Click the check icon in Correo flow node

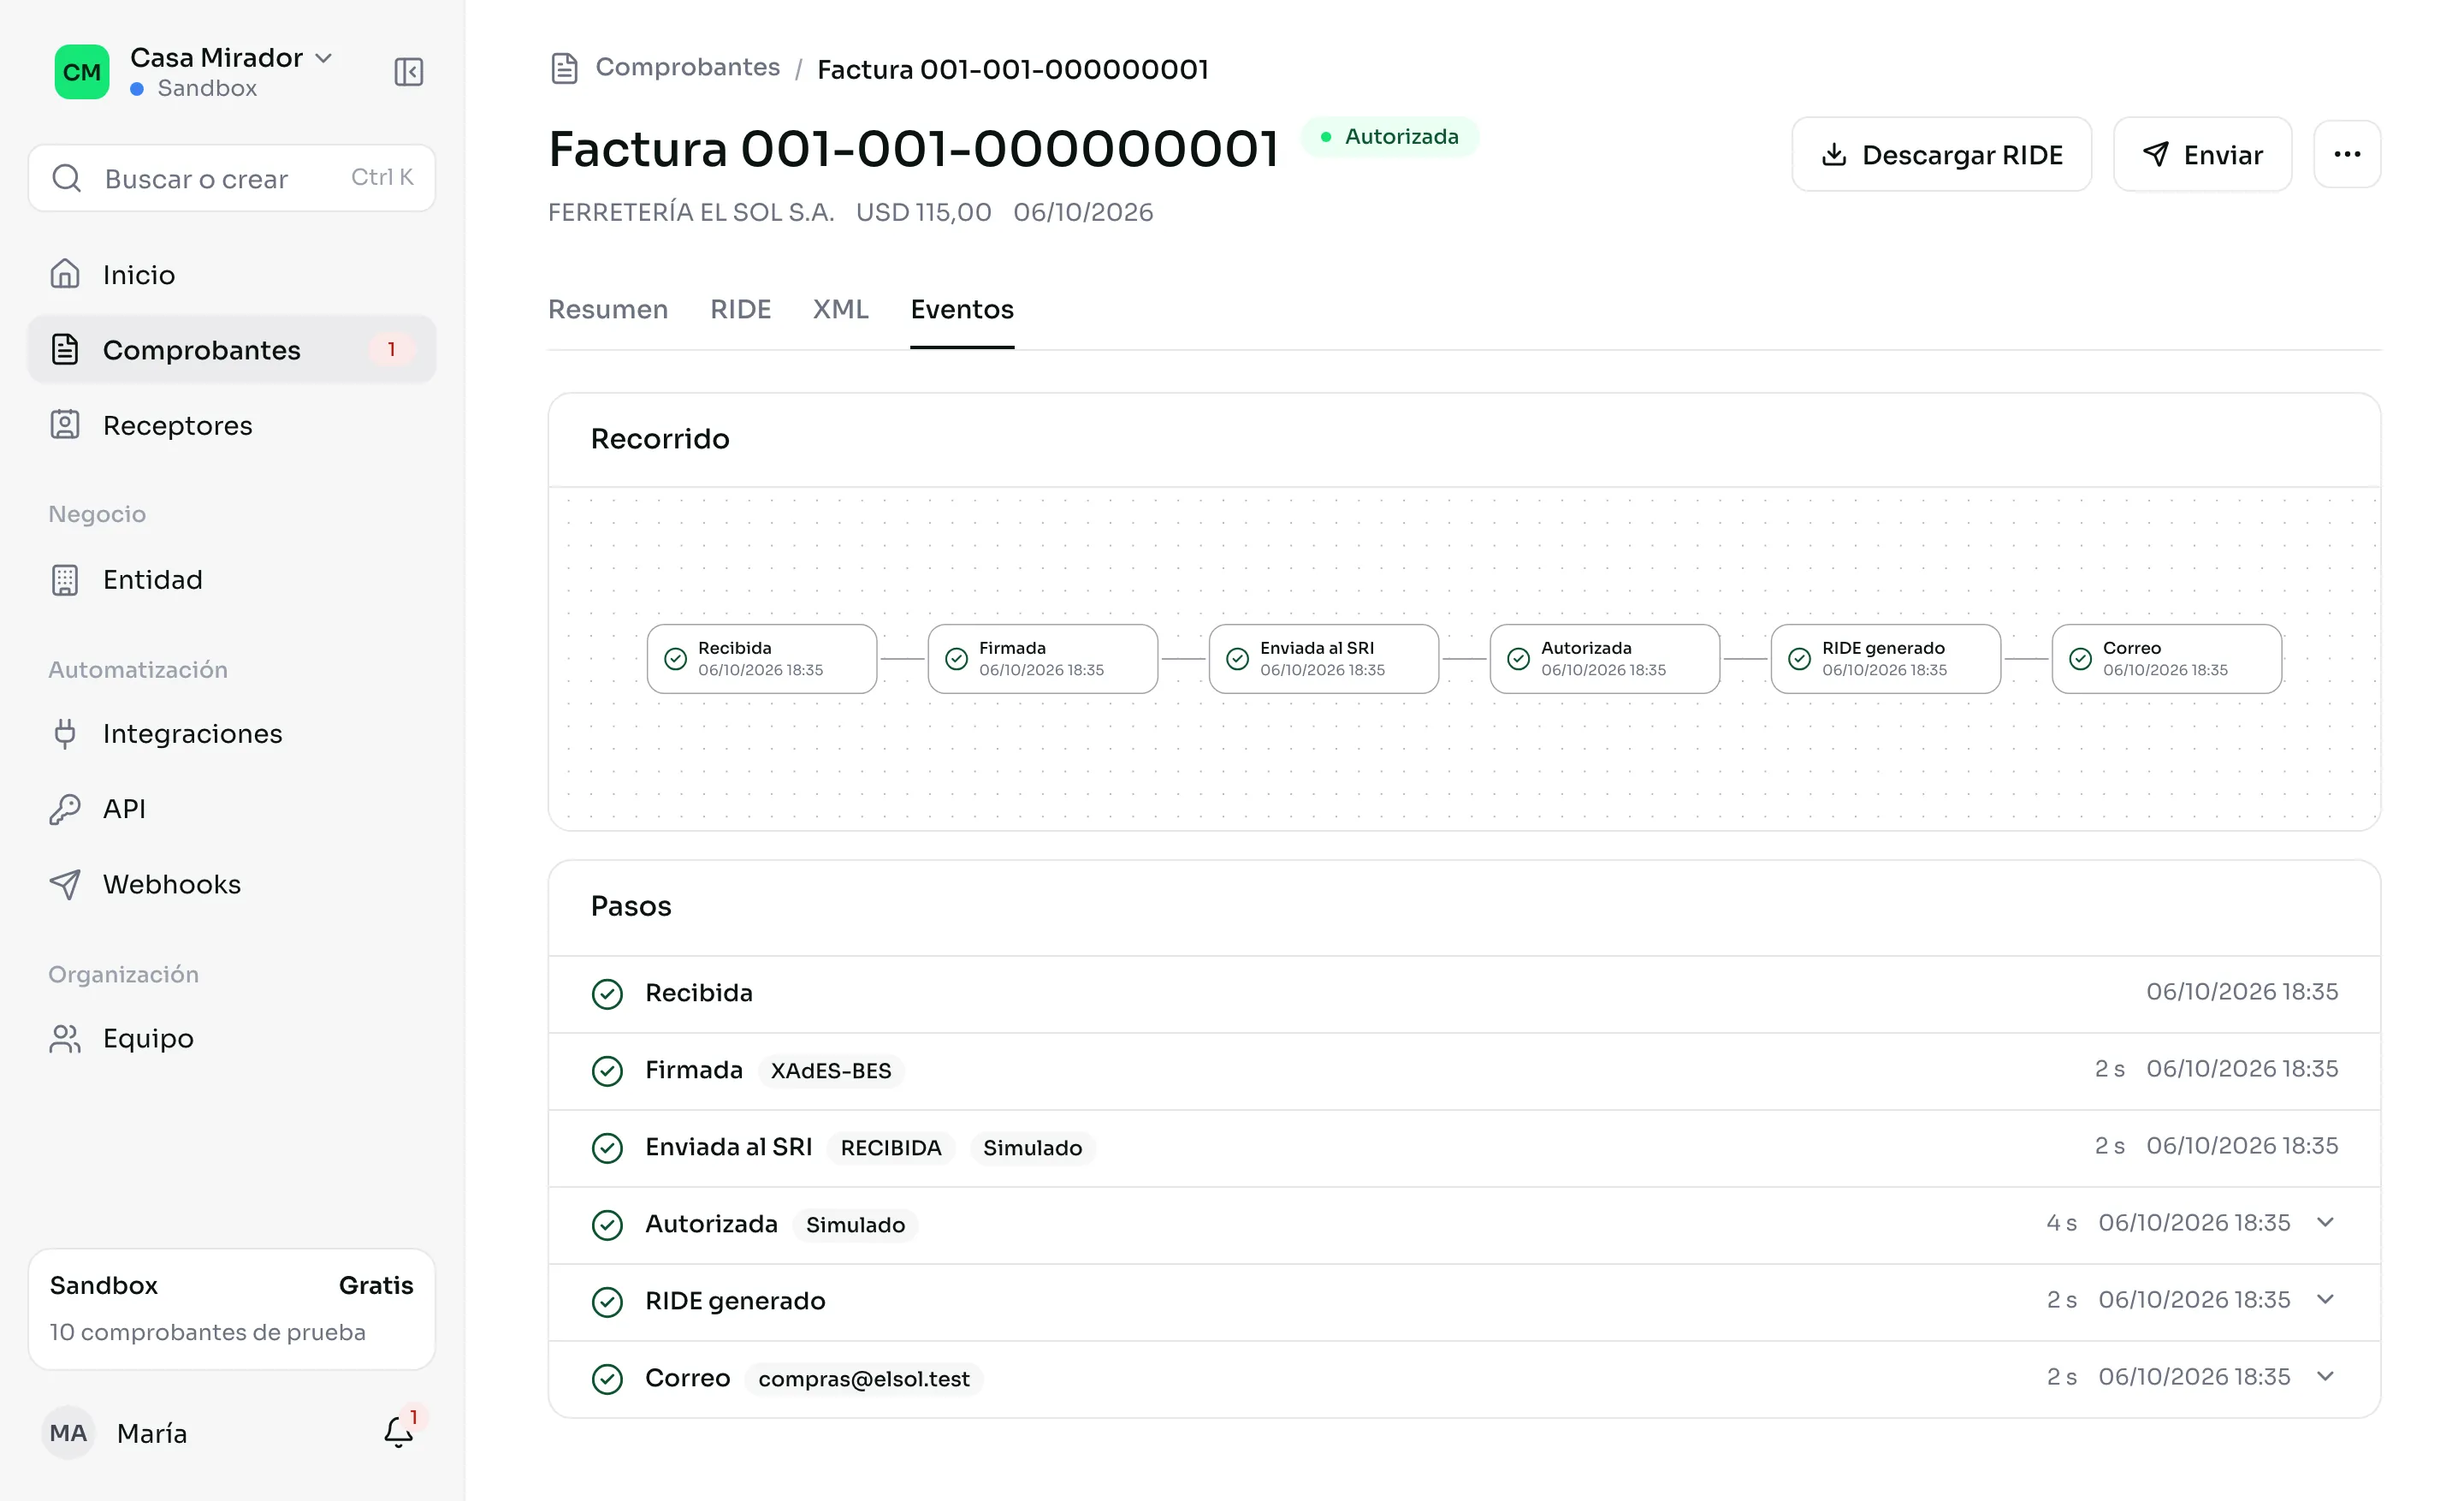[2080, 659]
